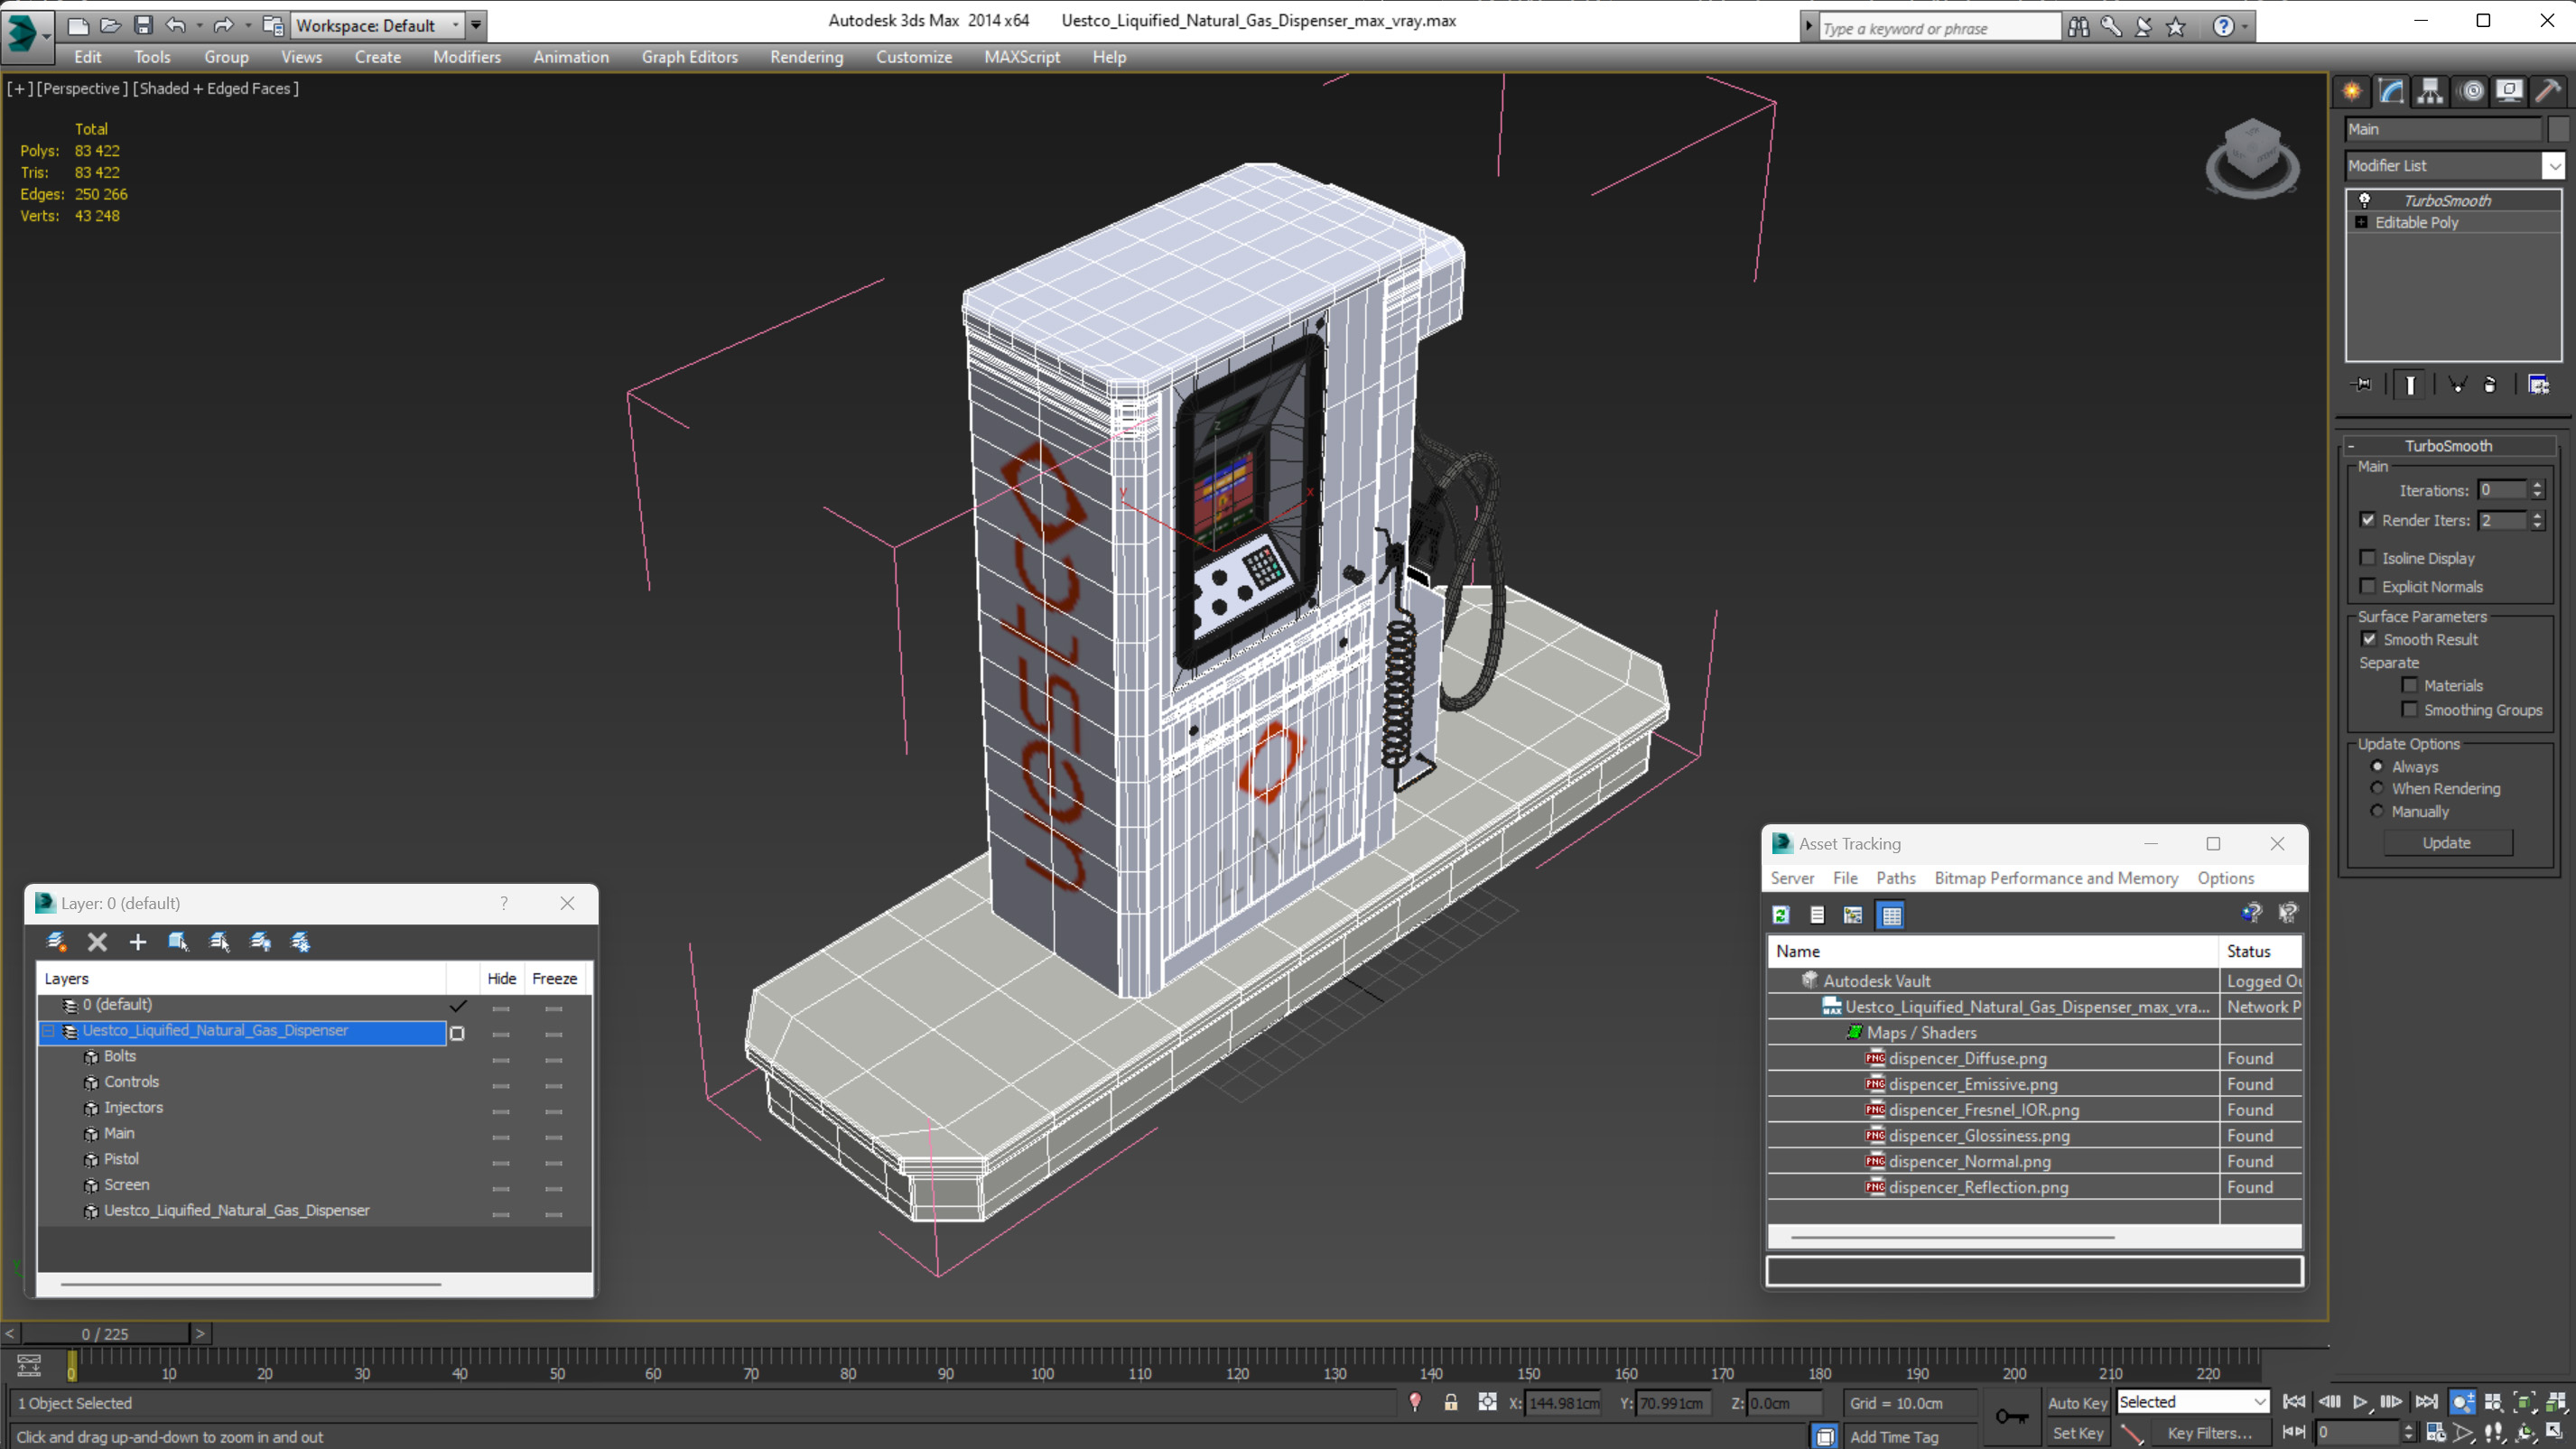
Task: Click Play Animation button
Action: pyautogui.click(x=2360, y=1402)
